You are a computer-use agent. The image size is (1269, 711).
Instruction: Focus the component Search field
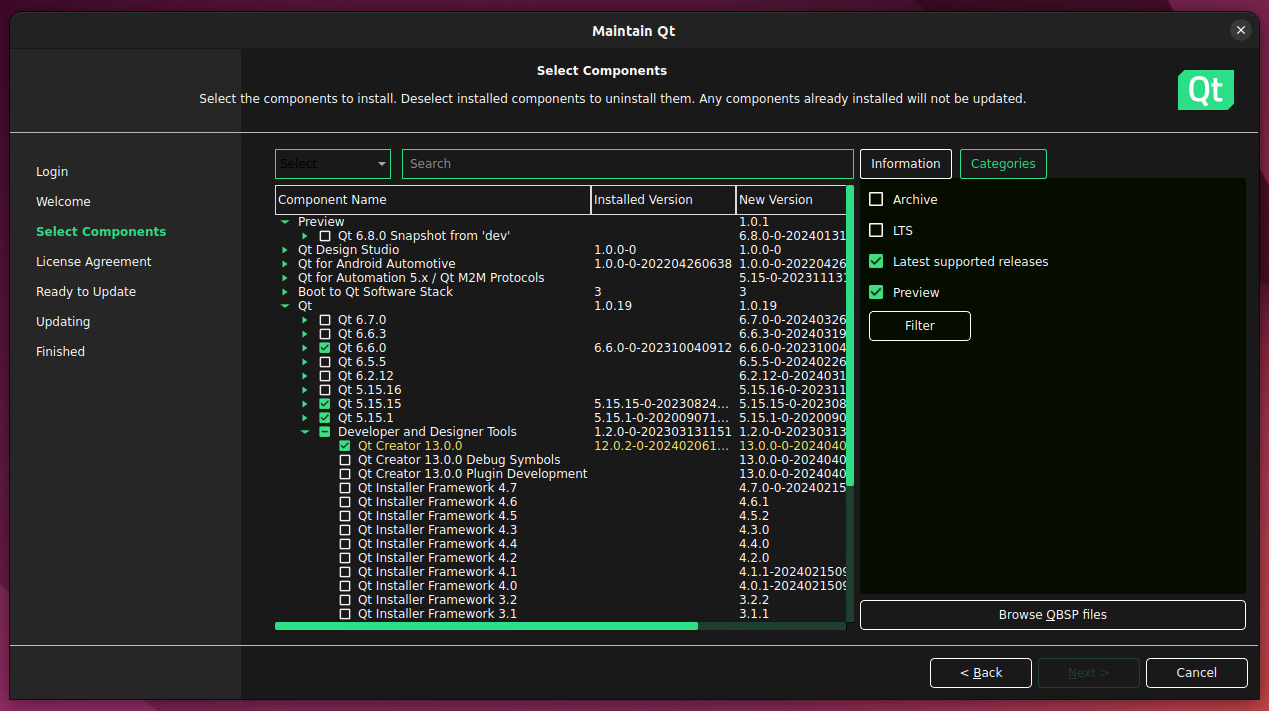tap(628, 164)
